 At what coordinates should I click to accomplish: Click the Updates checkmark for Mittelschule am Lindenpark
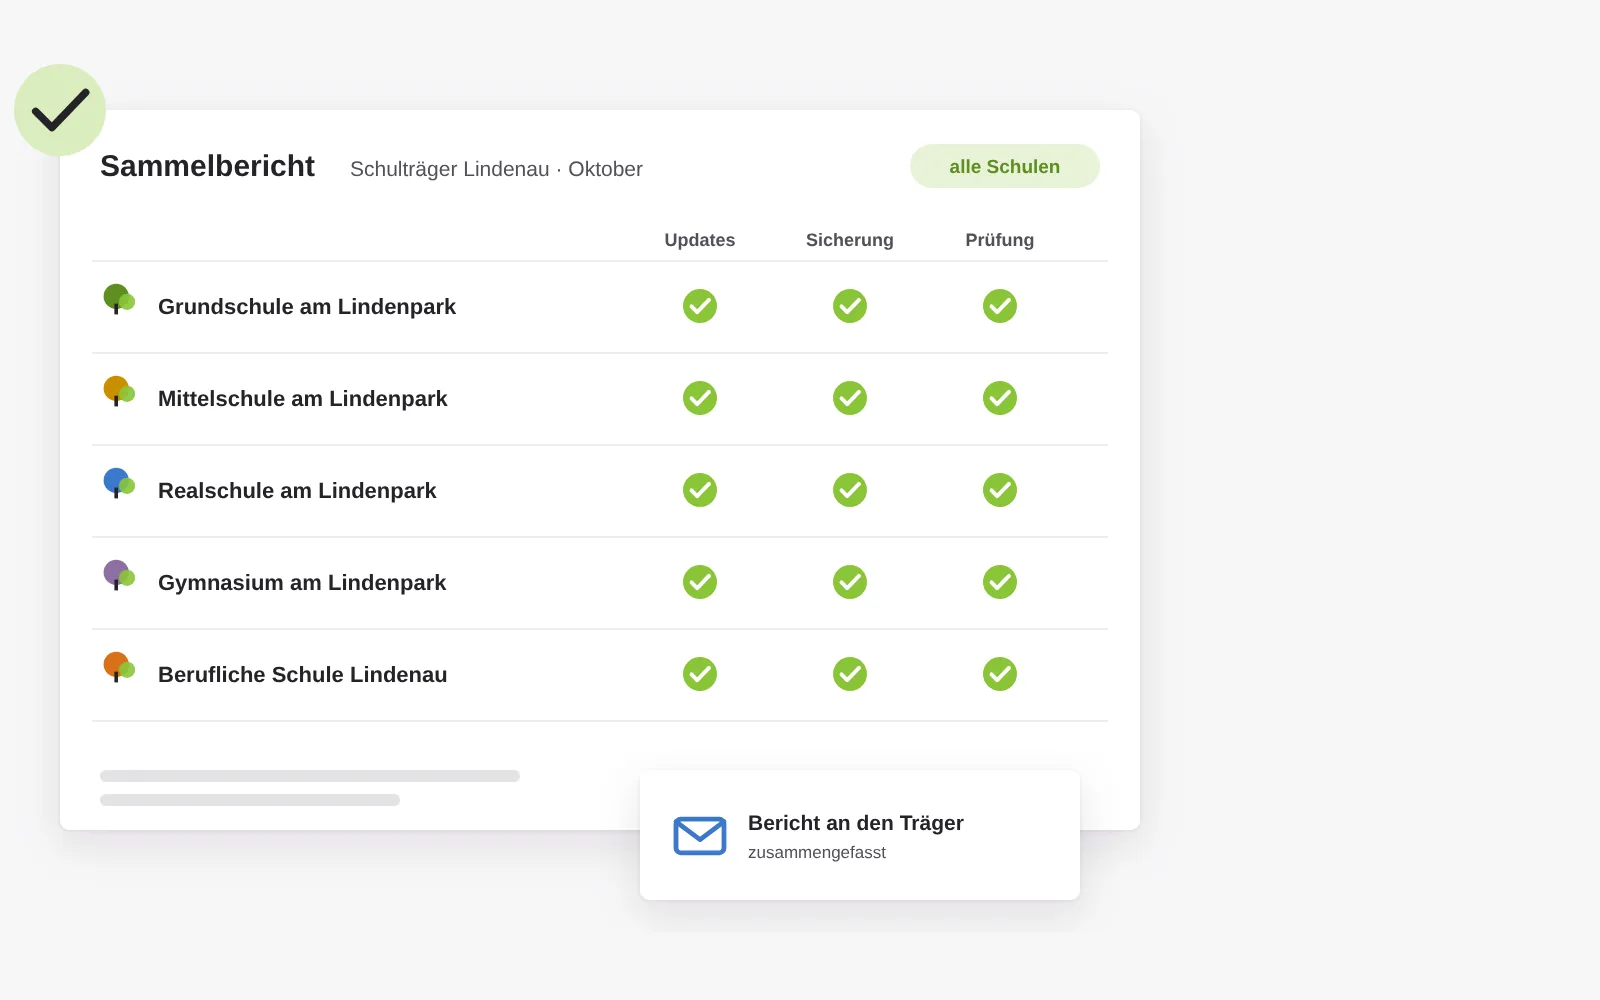point(700,398)
